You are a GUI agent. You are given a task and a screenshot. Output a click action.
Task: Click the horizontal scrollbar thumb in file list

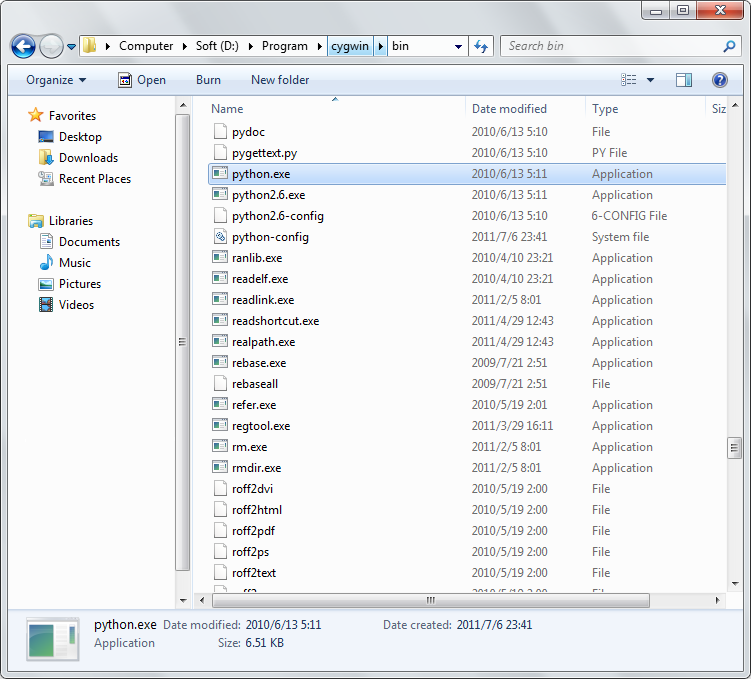pyautogui.click(x=431, y=600)
